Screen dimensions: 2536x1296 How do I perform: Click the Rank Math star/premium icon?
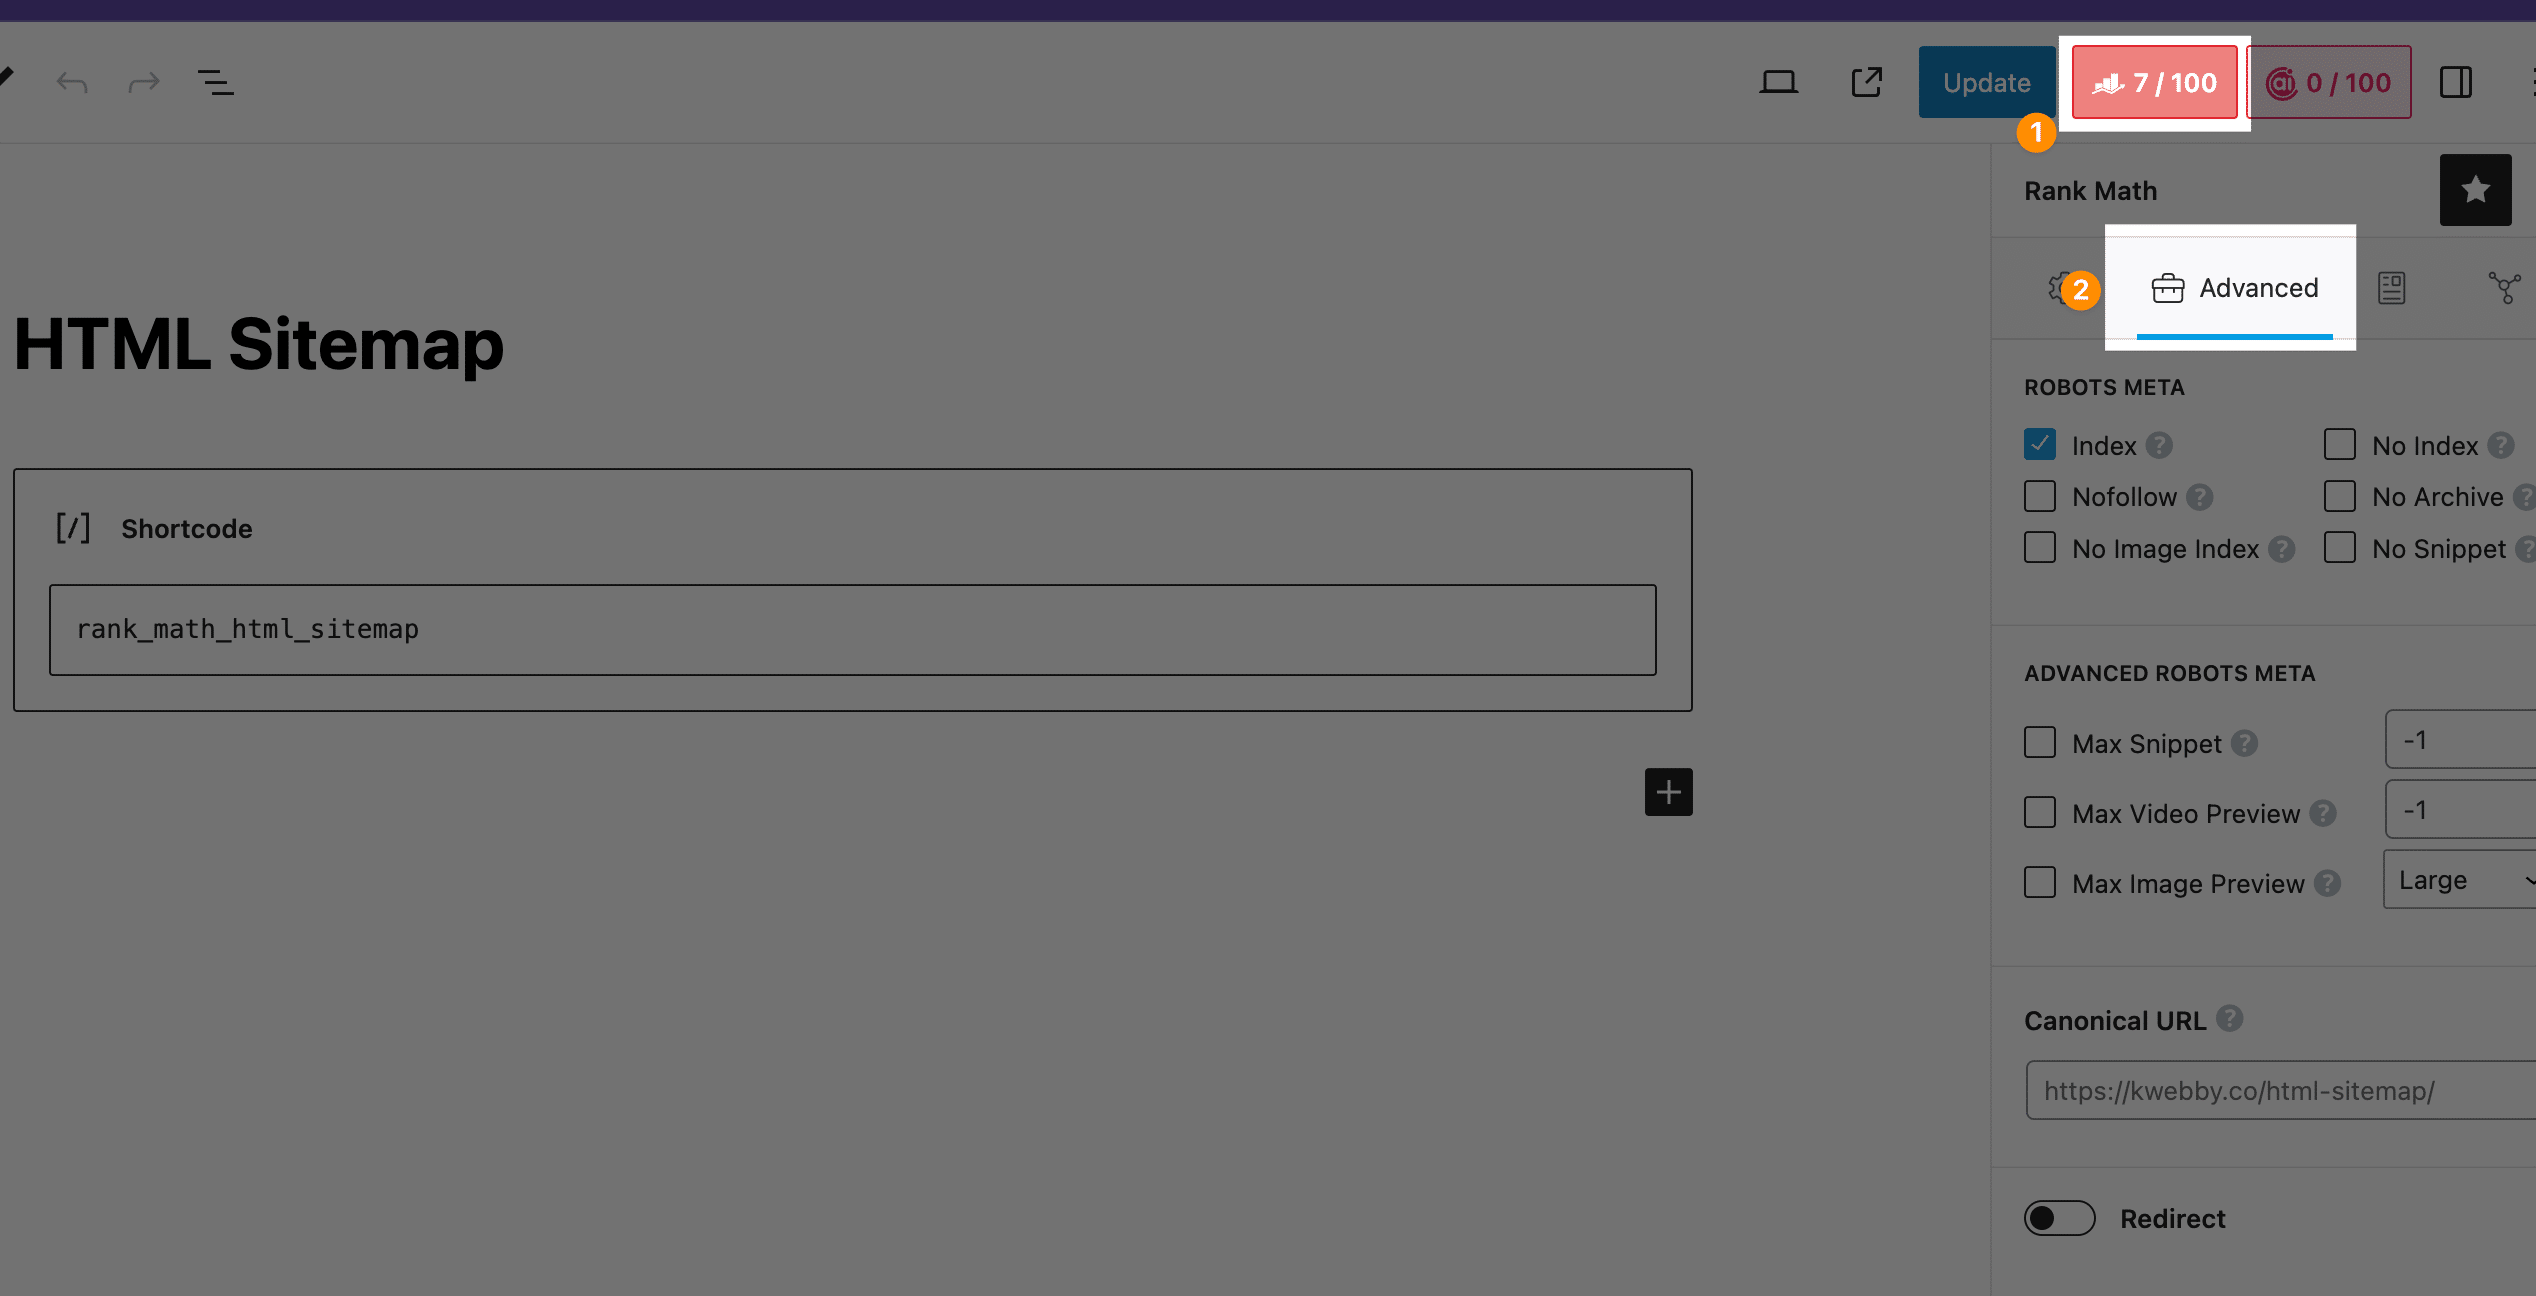(x=2477, y=188)
